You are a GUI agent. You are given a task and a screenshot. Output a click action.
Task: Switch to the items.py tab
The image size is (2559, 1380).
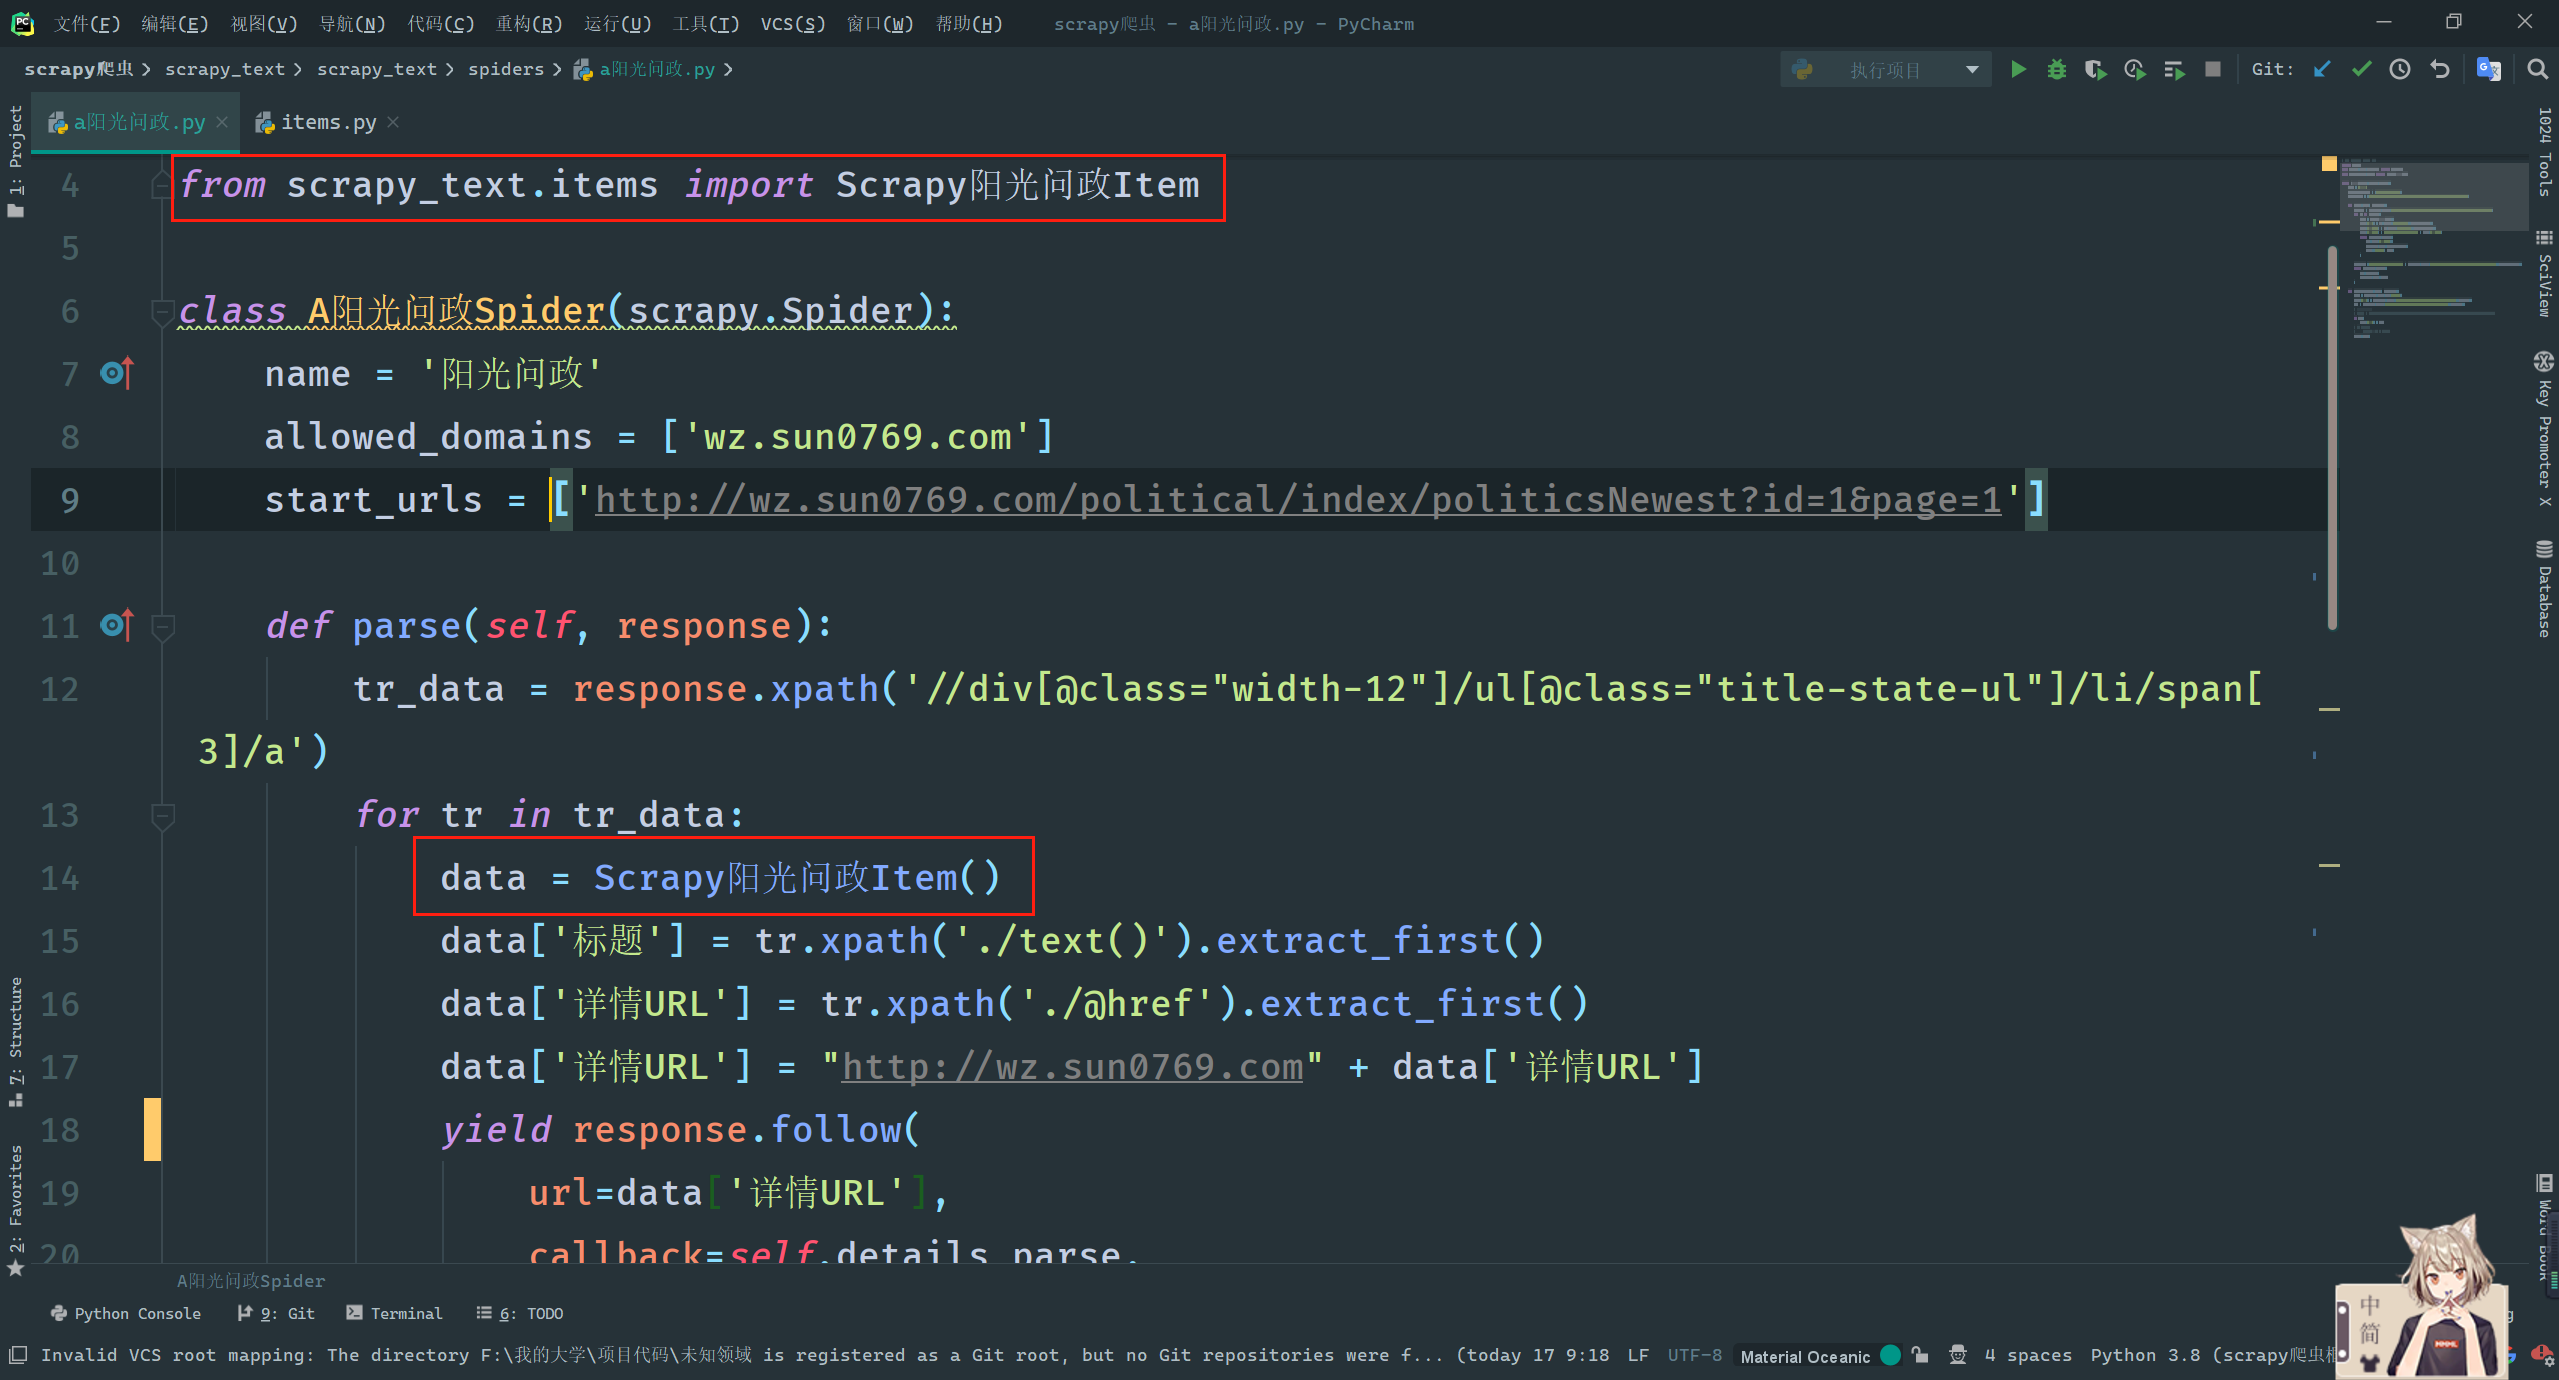click(327, 122)
